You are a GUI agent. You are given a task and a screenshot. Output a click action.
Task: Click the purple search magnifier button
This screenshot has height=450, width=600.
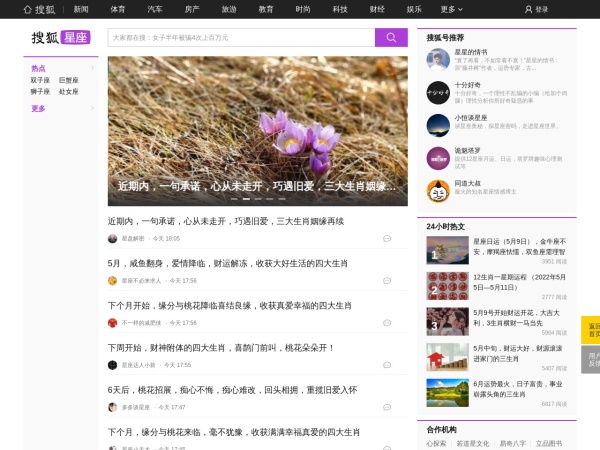pyautogui.click(x=391, y=38)
